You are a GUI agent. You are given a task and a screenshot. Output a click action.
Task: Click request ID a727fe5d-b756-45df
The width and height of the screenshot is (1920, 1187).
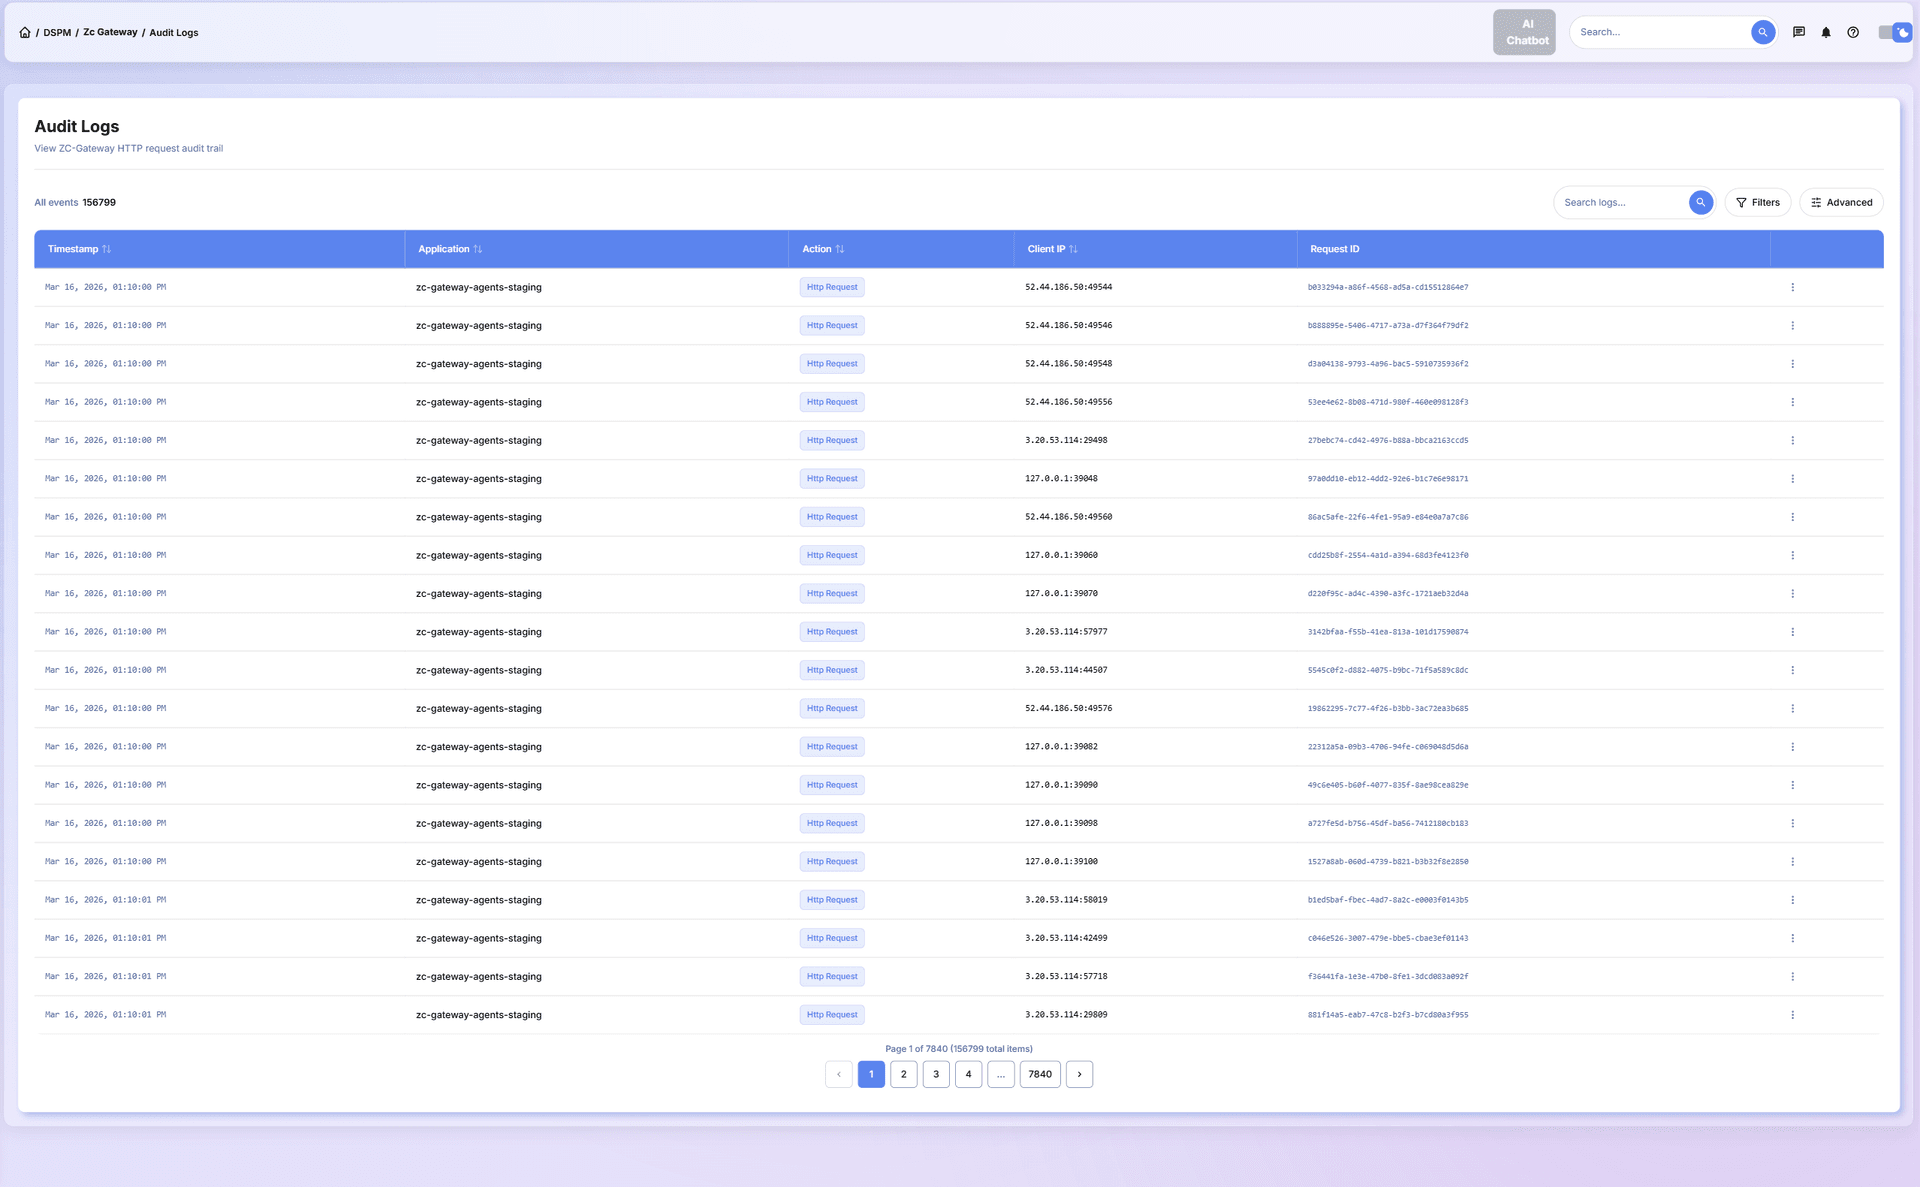click(1388, 823)
